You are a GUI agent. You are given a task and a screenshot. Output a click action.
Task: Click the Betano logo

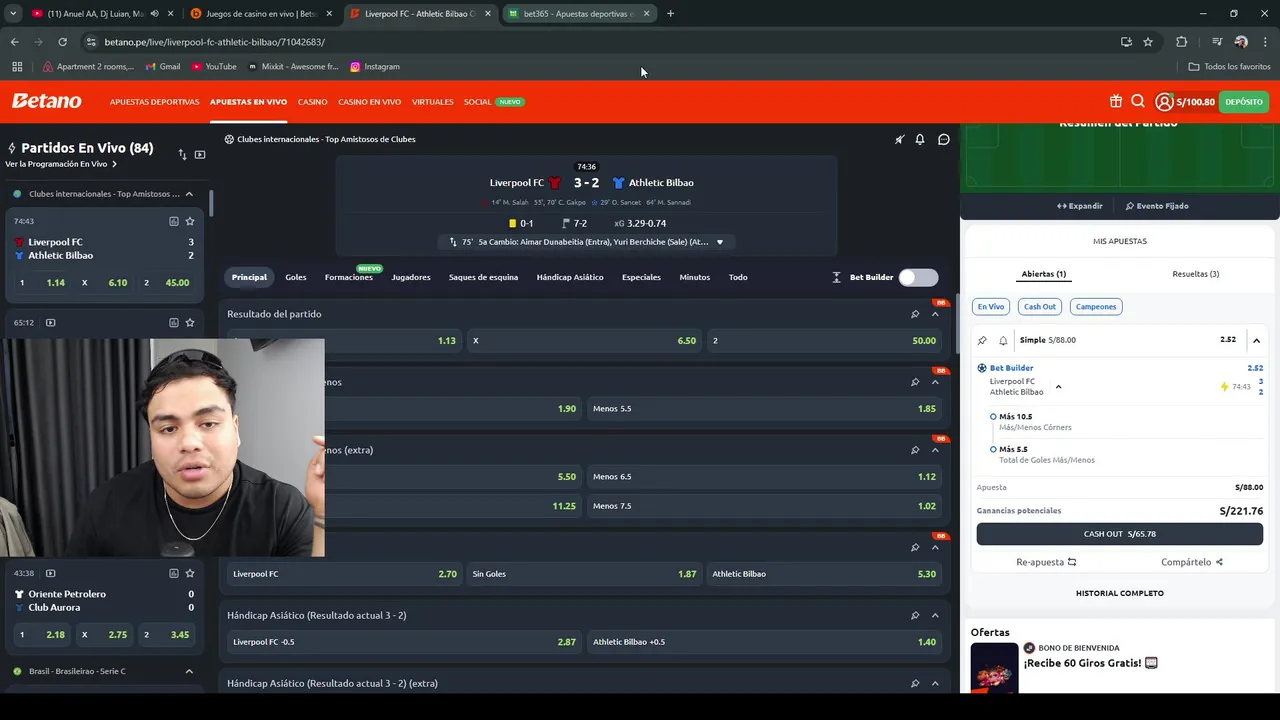[x=46, y=101]
